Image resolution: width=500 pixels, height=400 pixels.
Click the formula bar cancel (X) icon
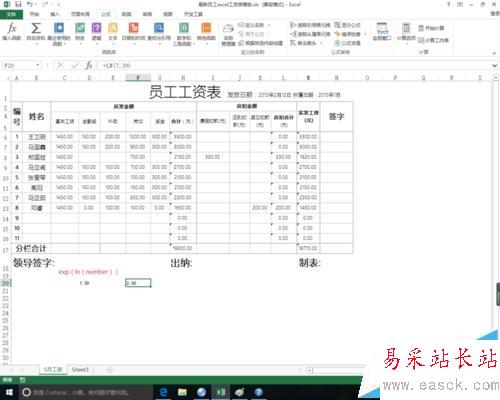coord(60,65)
